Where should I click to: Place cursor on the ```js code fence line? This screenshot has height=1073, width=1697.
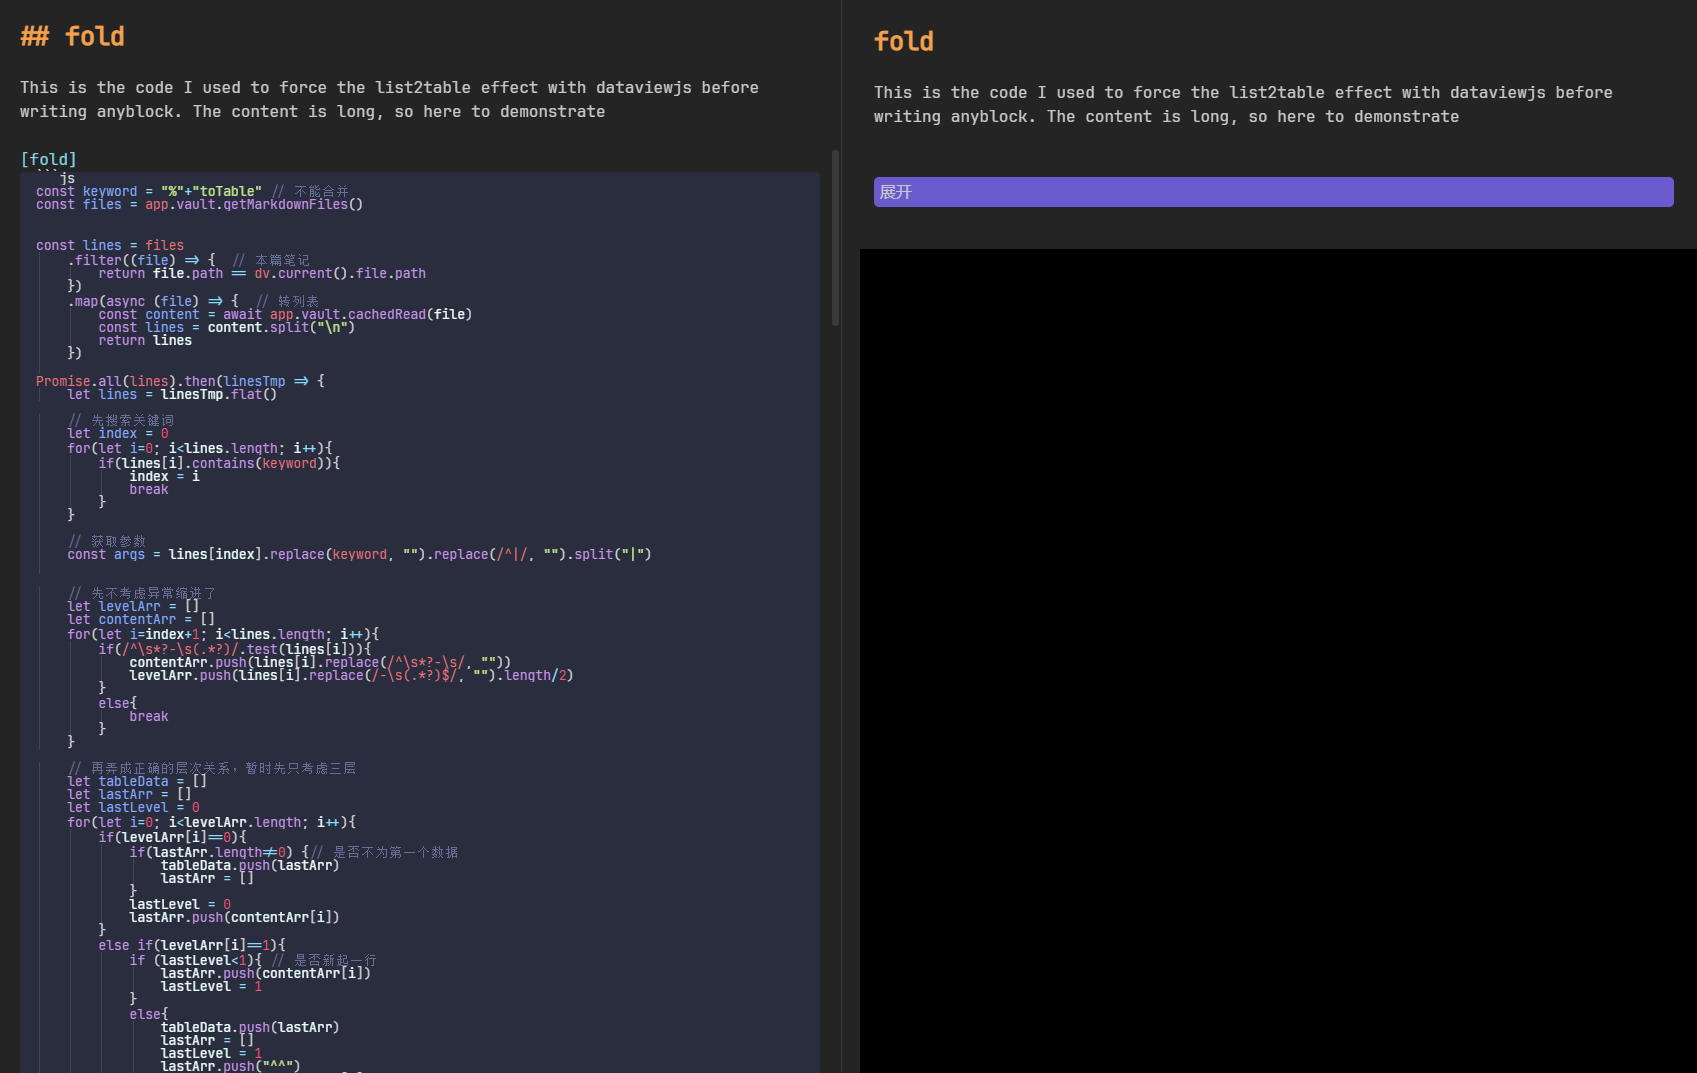(58, 178)
